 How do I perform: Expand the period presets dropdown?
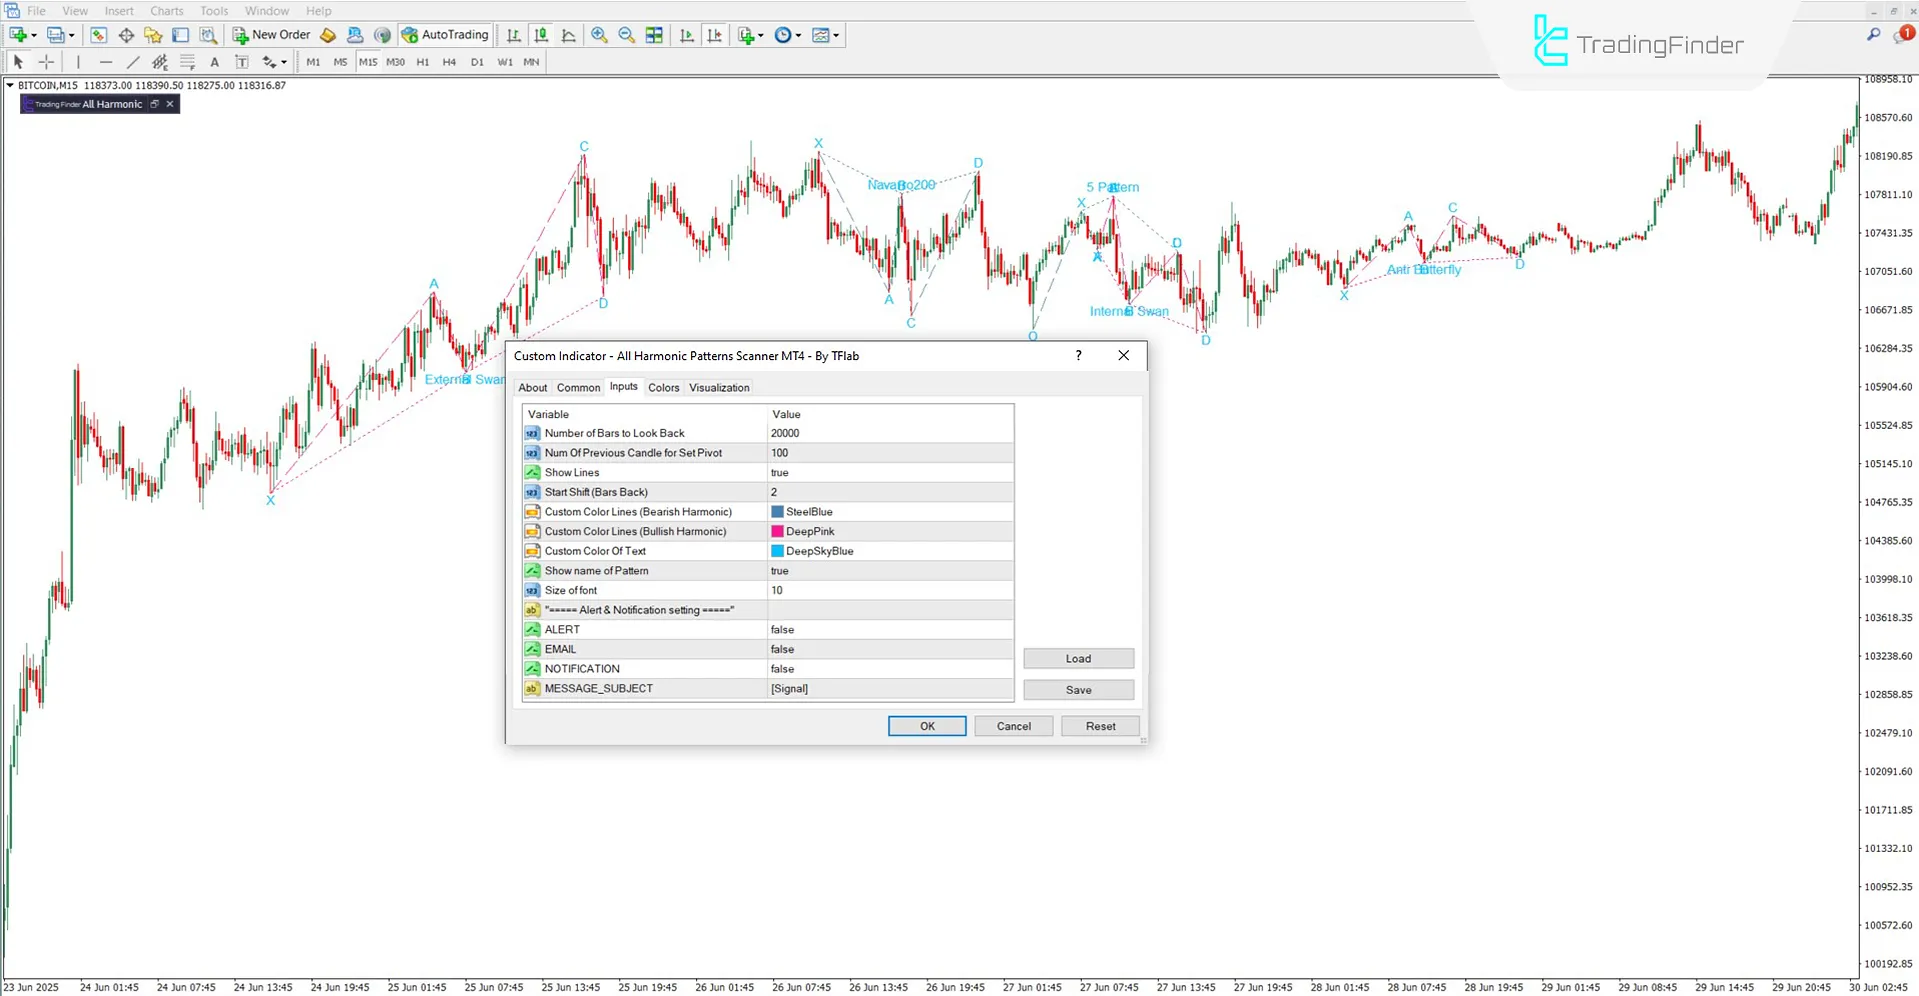point(796,34)
